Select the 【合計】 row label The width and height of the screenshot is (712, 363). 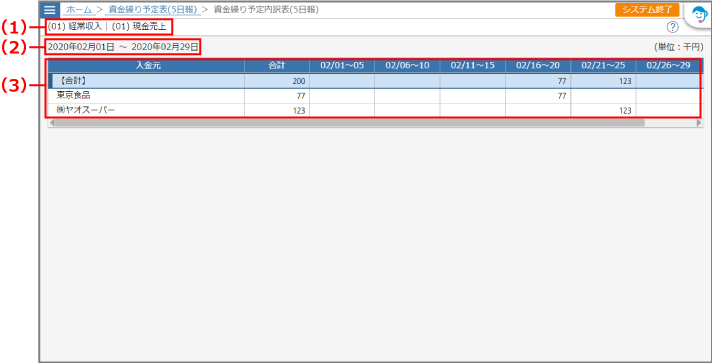(73, 81)
